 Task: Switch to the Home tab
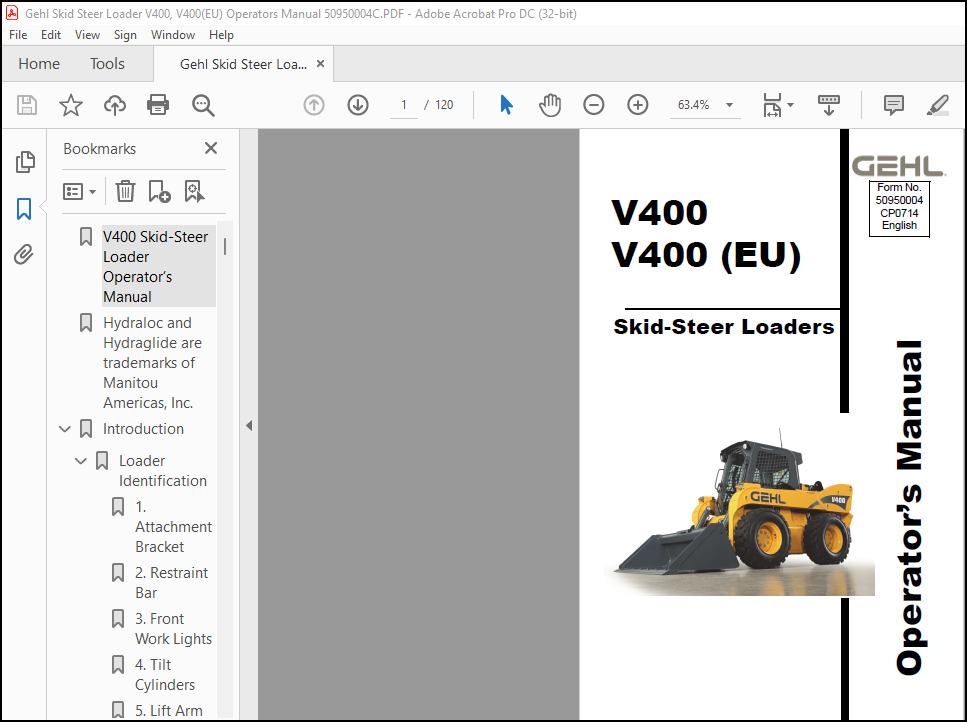[39, 64]
